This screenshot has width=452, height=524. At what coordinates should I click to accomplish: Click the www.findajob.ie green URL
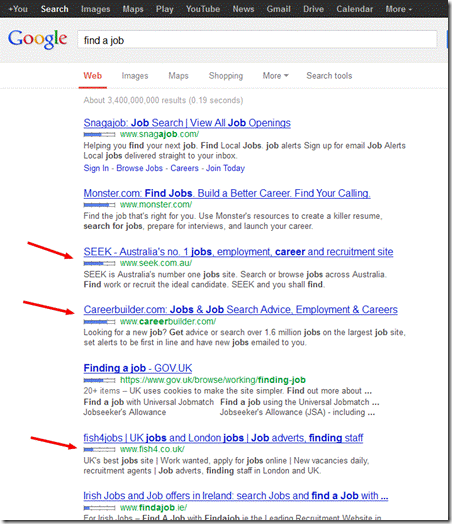(153, 508)
